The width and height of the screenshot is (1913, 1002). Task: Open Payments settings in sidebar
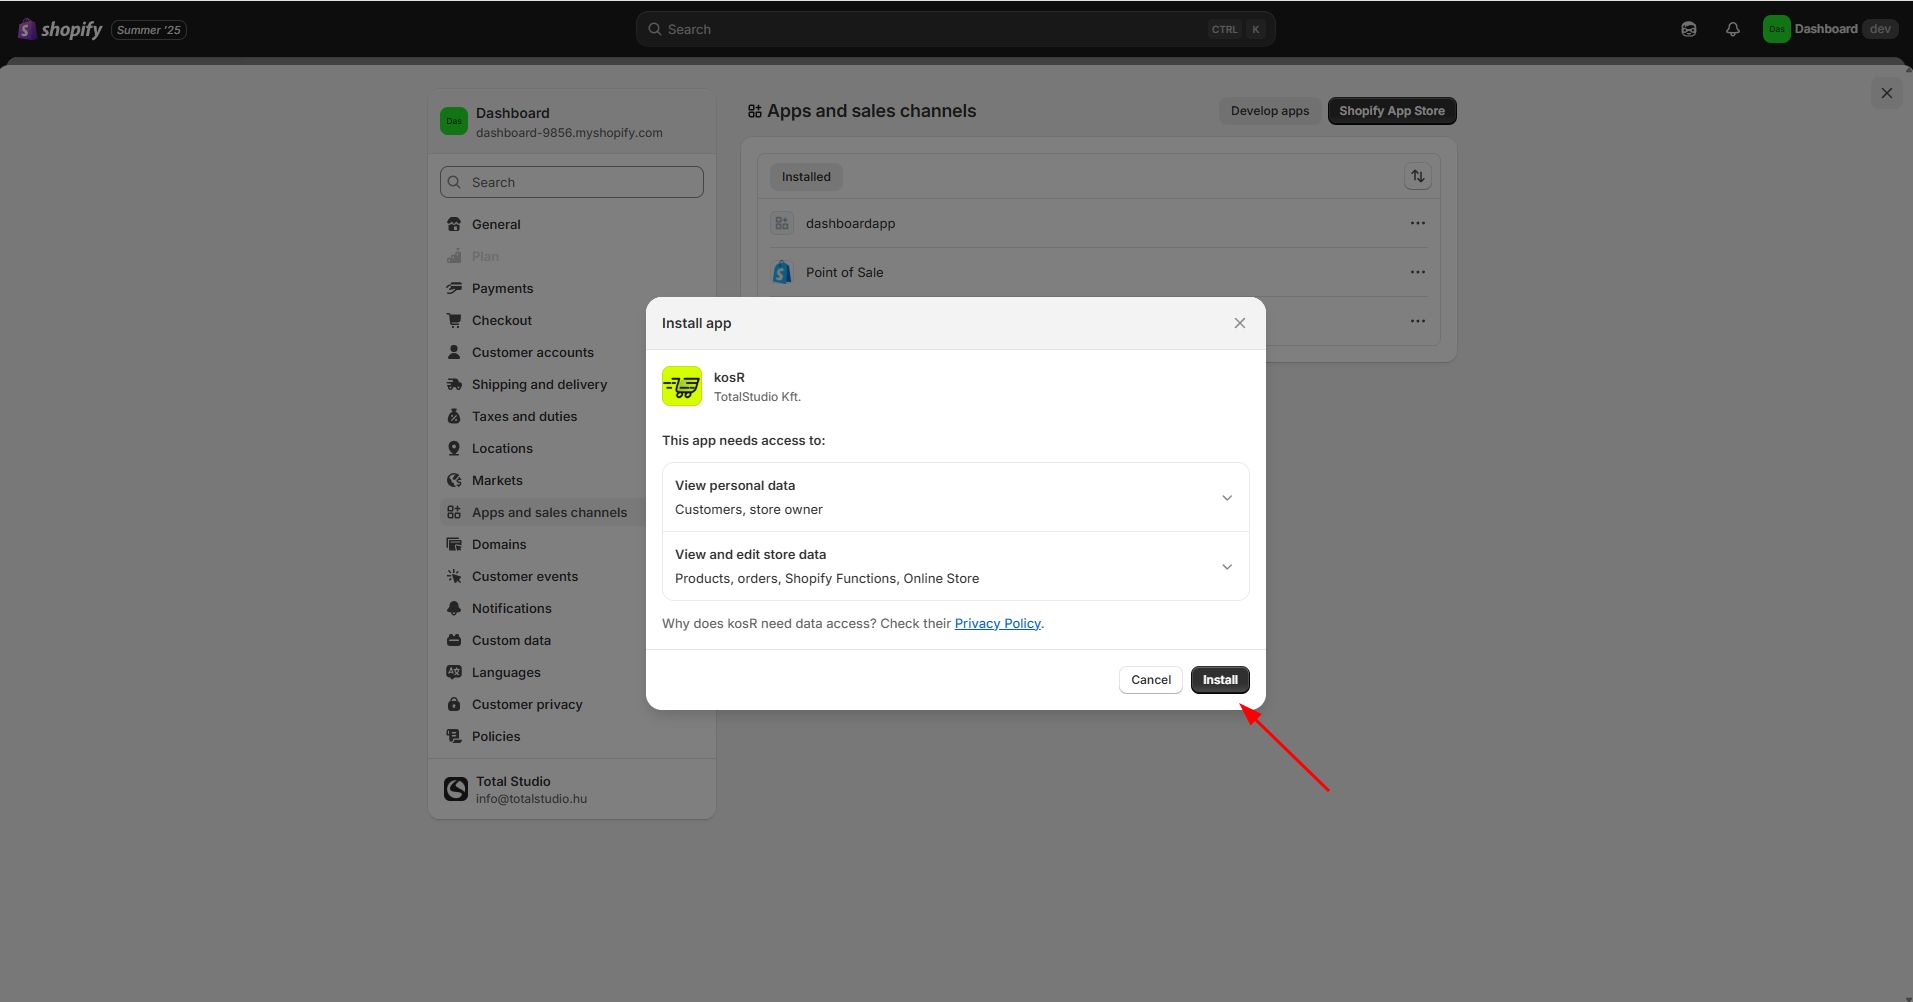click(502, 288)
